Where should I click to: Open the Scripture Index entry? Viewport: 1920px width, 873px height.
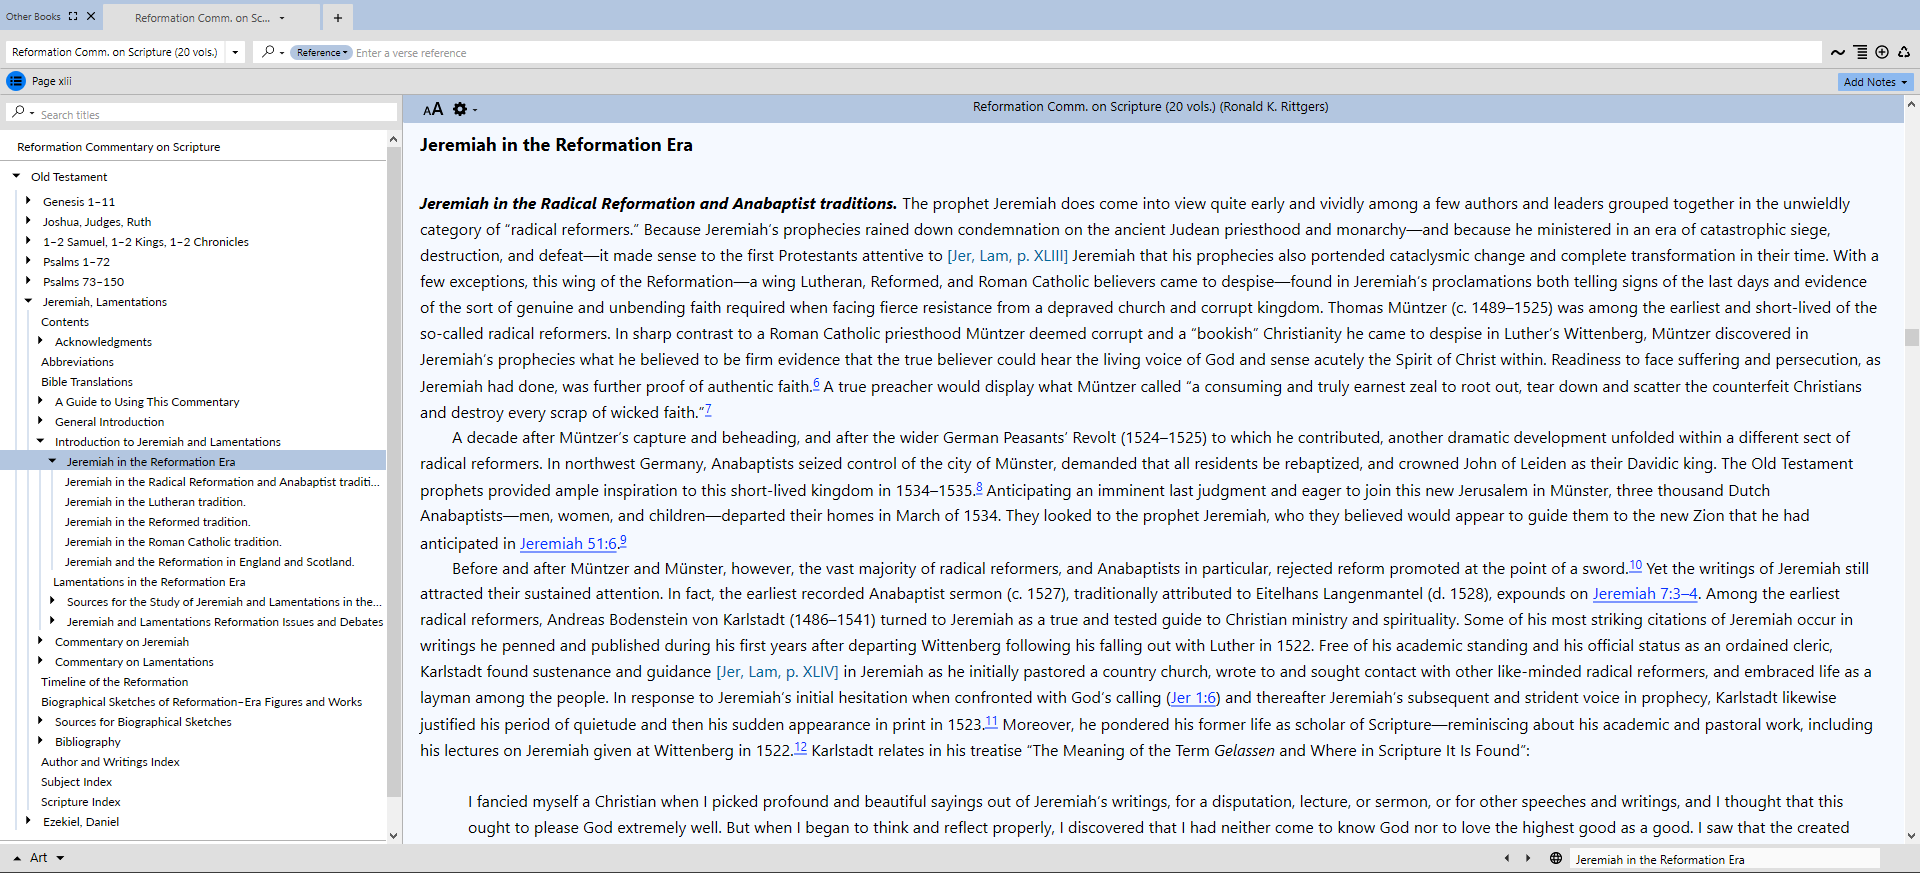coord(80,802)
